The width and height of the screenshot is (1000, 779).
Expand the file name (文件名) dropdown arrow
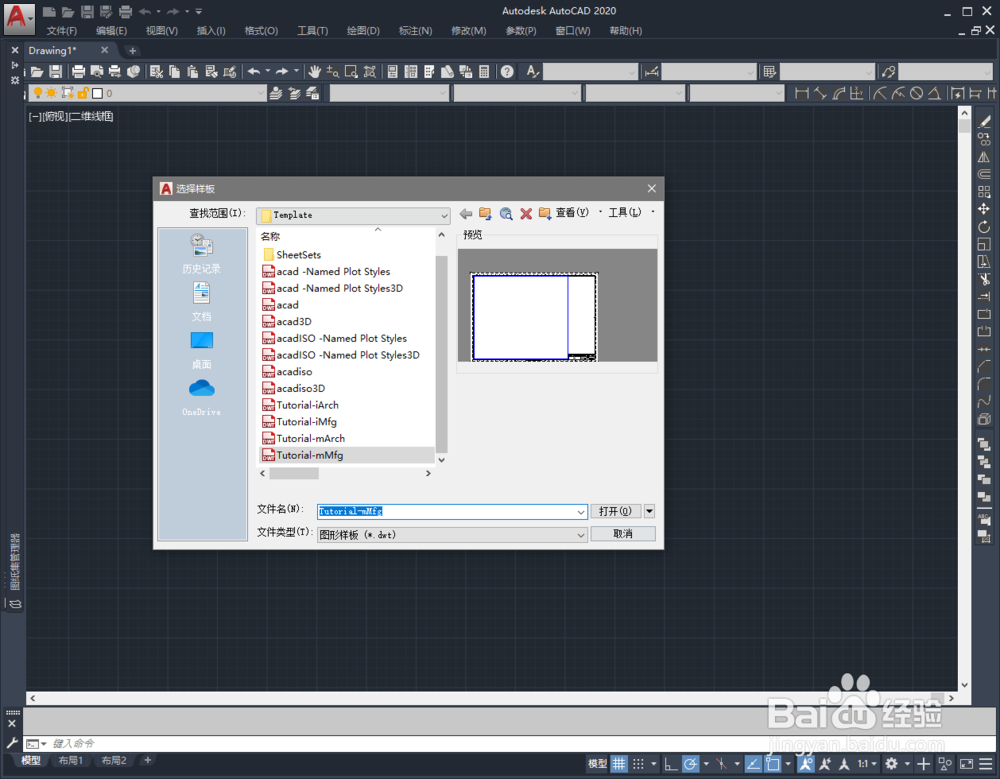[580, 512]
